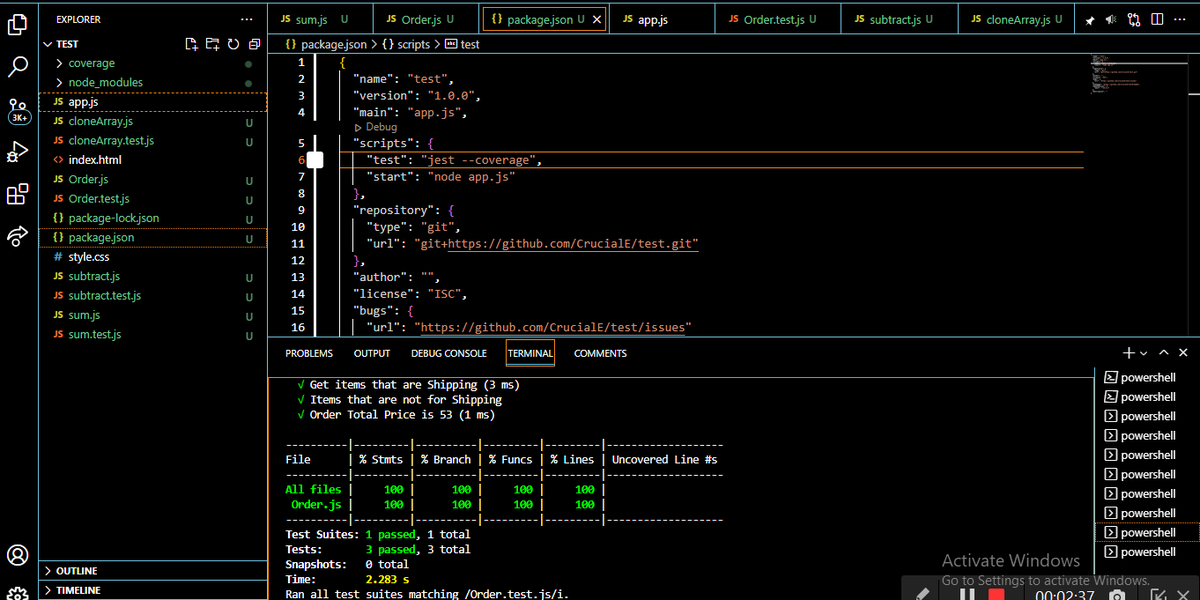Click the open changes compare icon
Screen dimensions: 1200x600
pos(1133,19)
